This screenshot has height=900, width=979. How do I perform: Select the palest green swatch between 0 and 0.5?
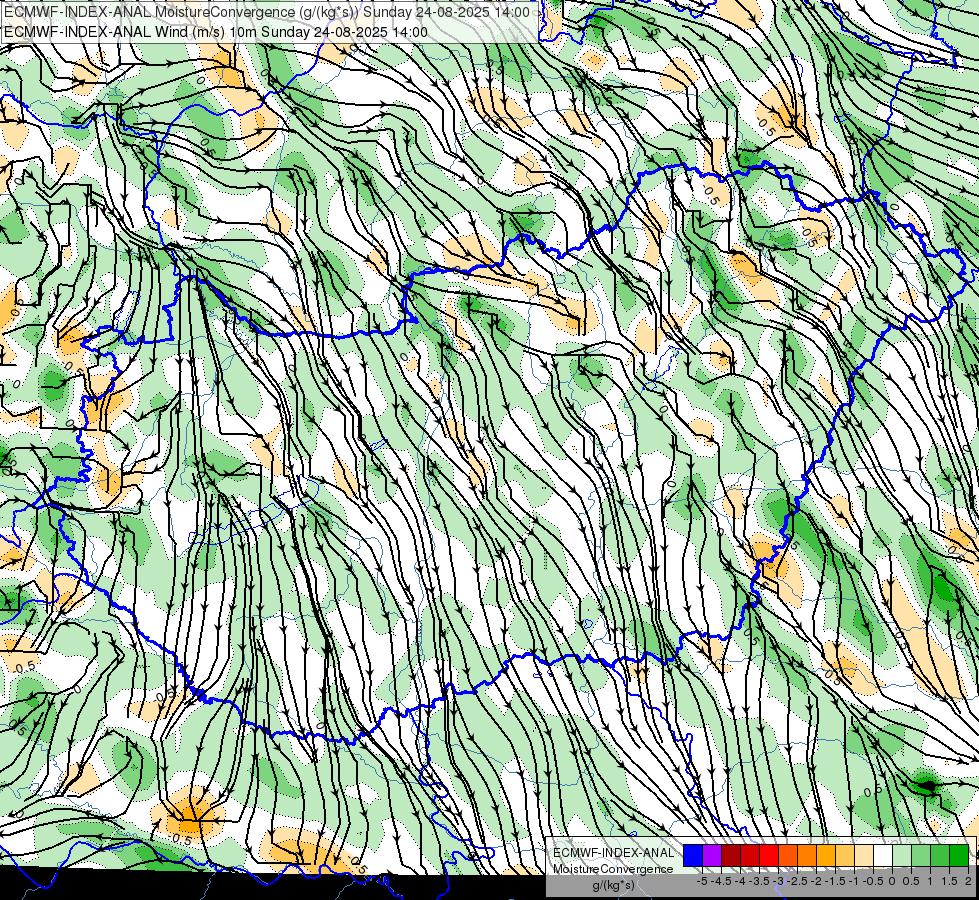click(x=902, y=856)
